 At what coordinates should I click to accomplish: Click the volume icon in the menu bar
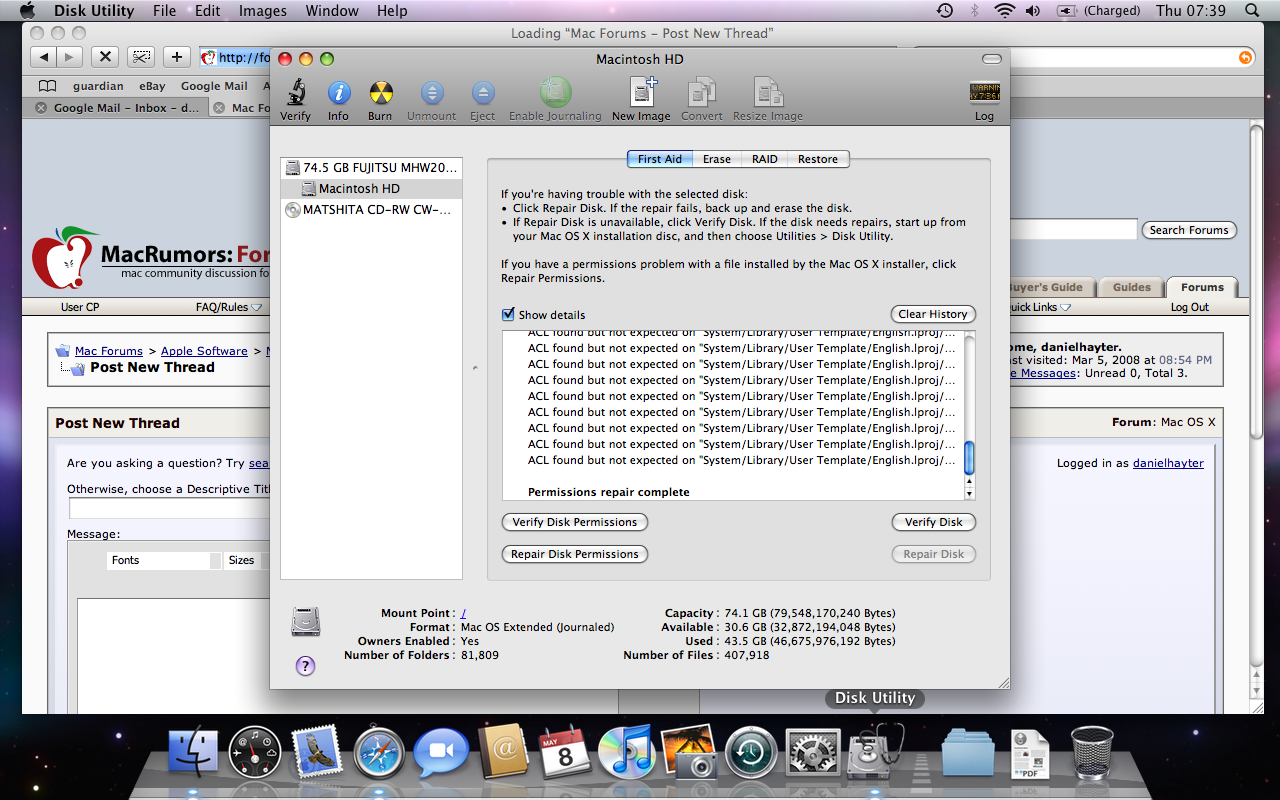(1031, 10)
